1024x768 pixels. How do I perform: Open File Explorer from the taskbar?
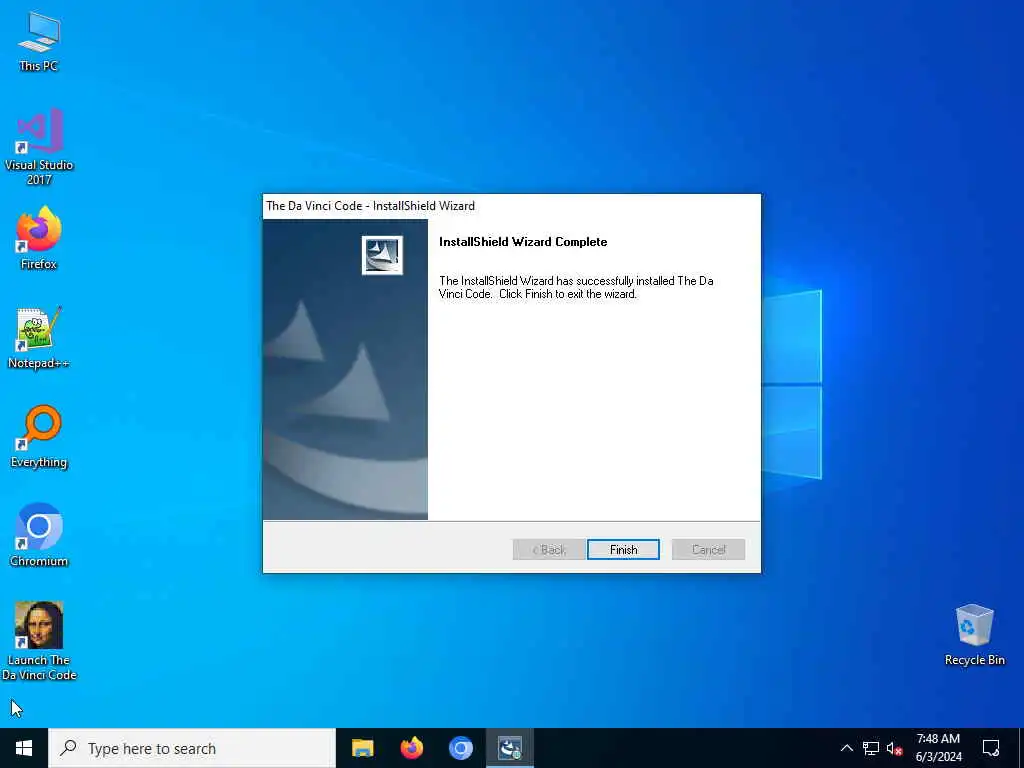point(362,748)
